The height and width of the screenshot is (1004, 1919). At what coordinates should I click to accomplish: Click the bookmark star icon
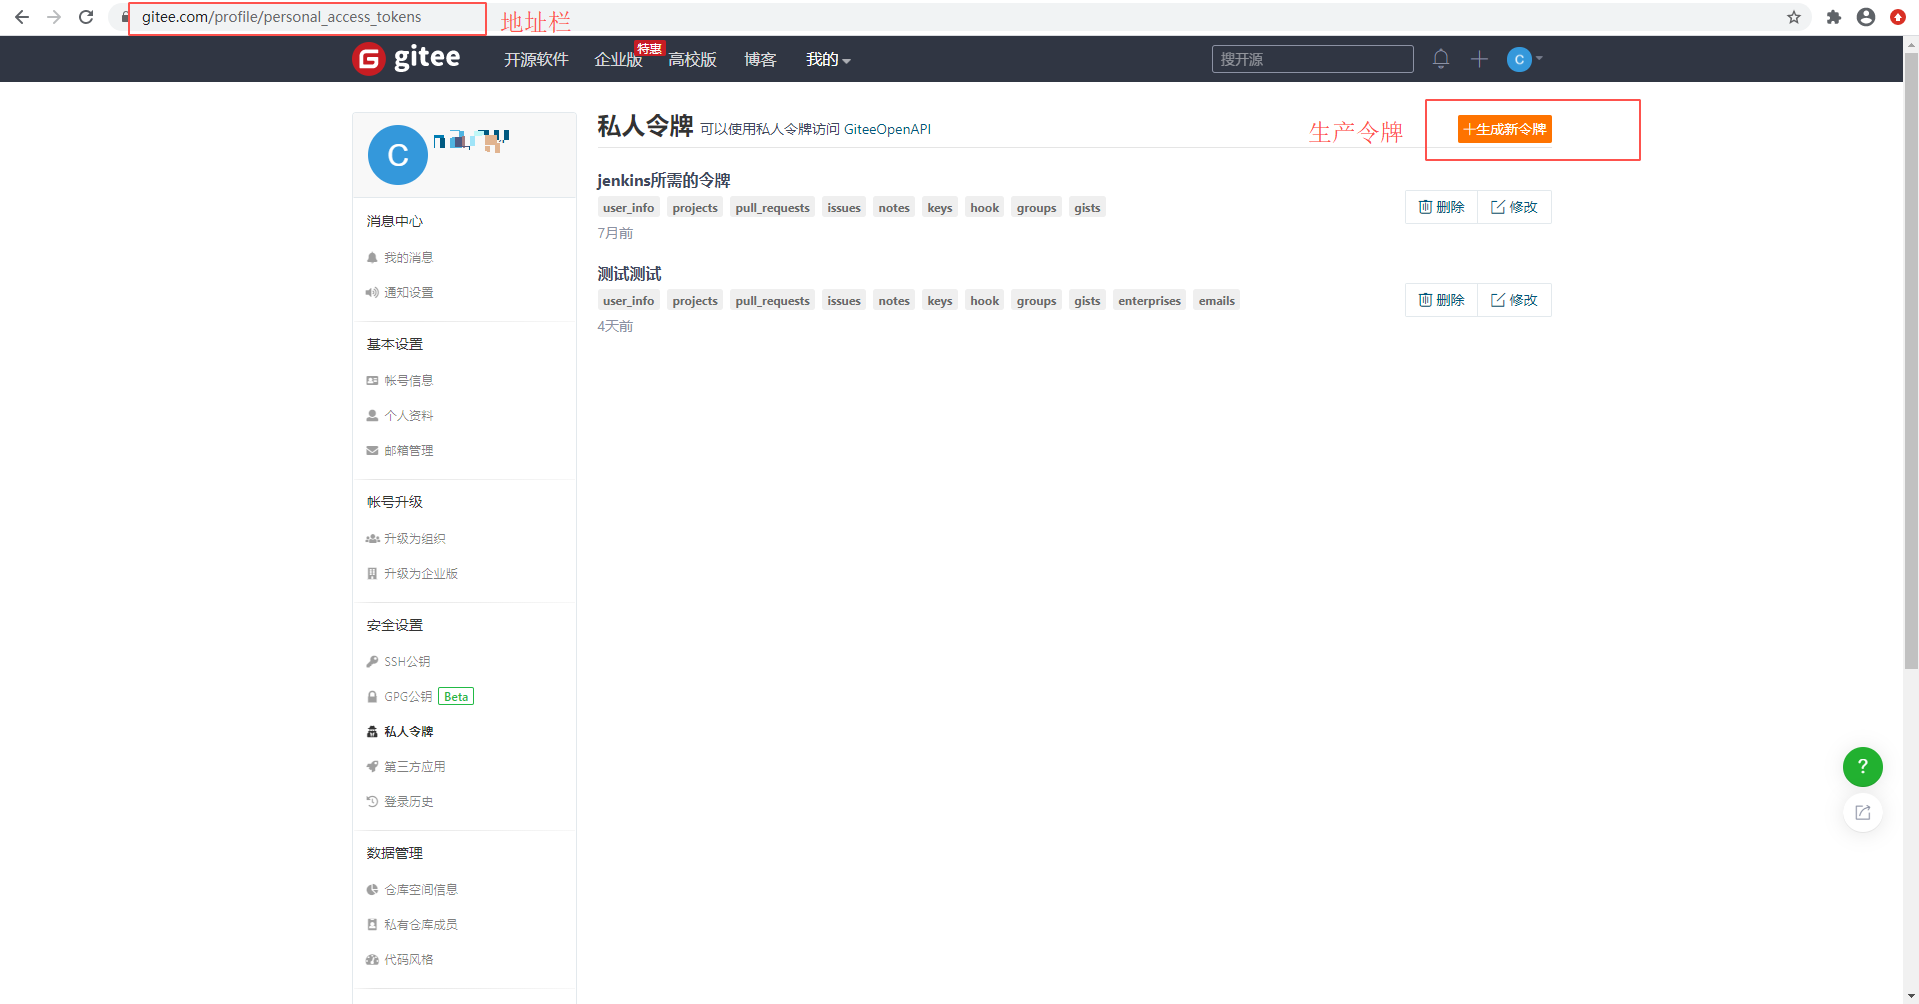pyautogui.click(x=1794, y=17)
